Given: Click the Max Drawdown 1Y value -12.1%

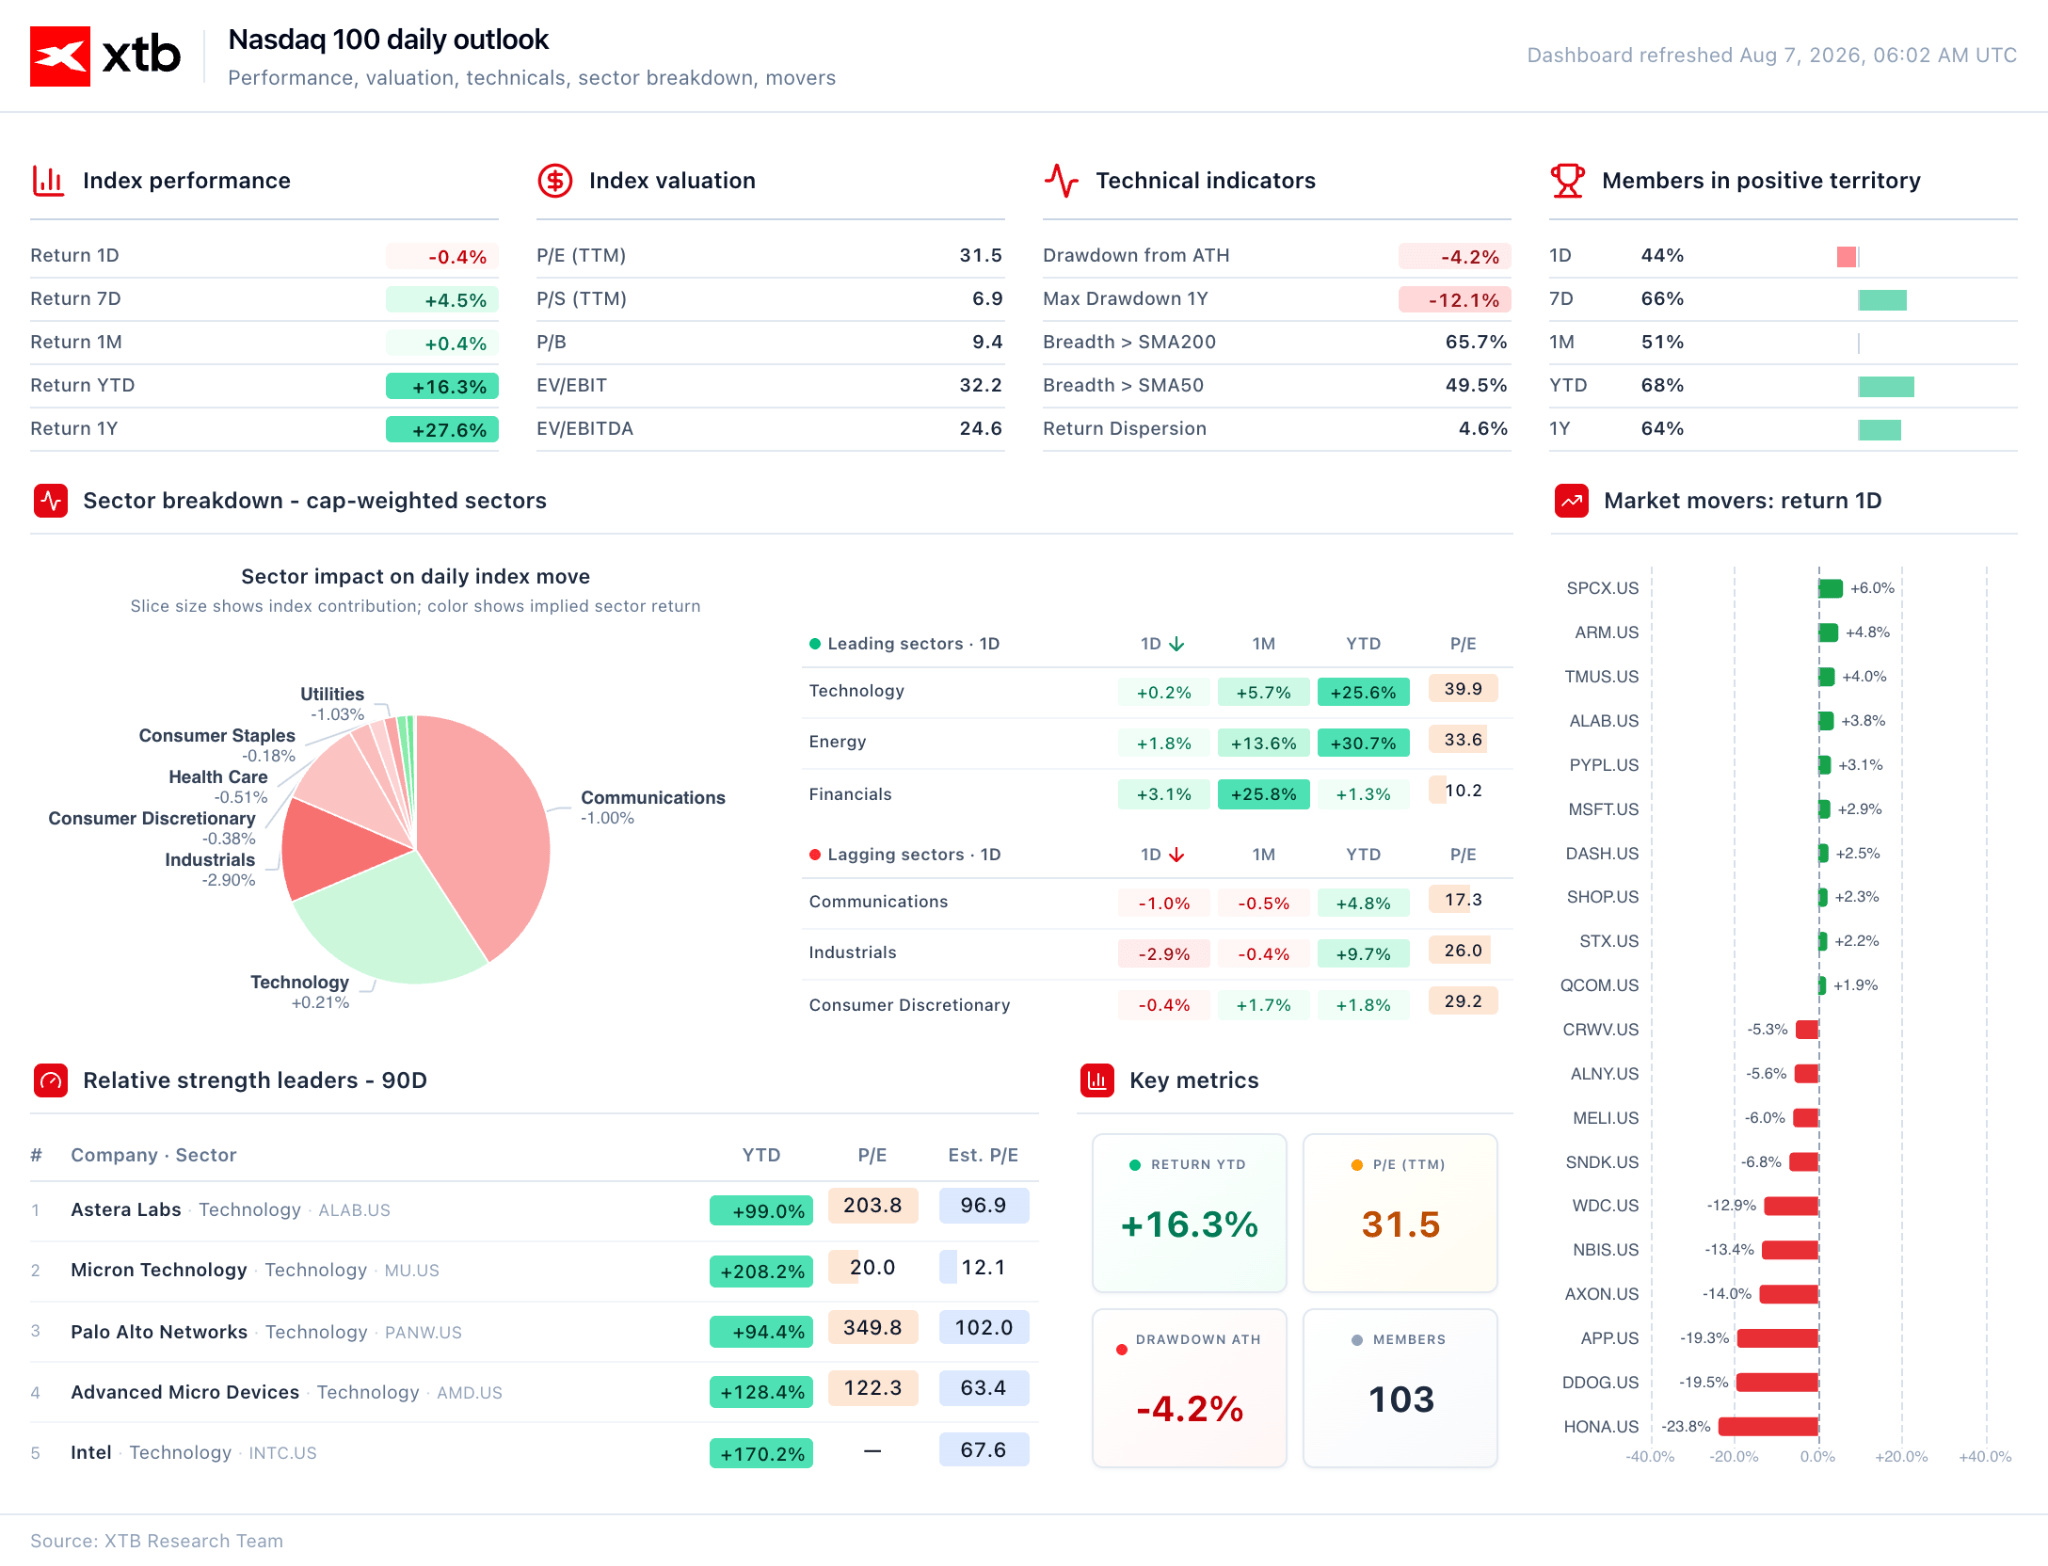Looking at the screenshot, I should coord(1455,300).
